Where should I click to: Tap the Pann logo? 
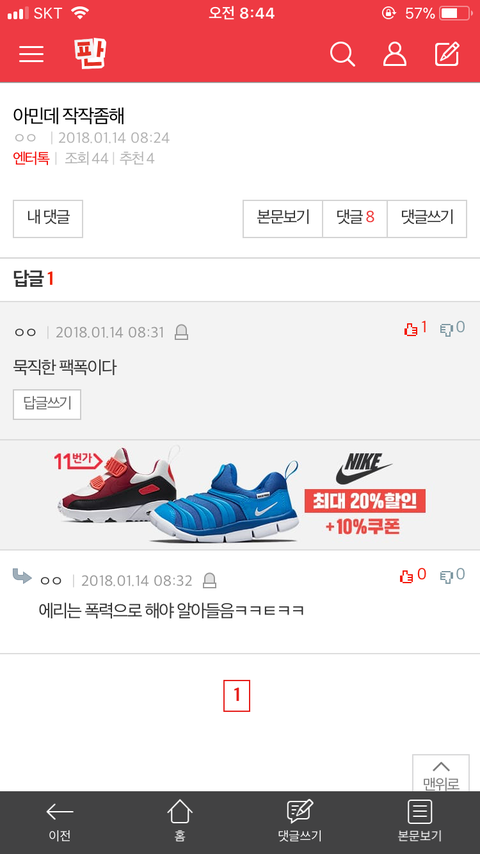[x=89, y=53]
